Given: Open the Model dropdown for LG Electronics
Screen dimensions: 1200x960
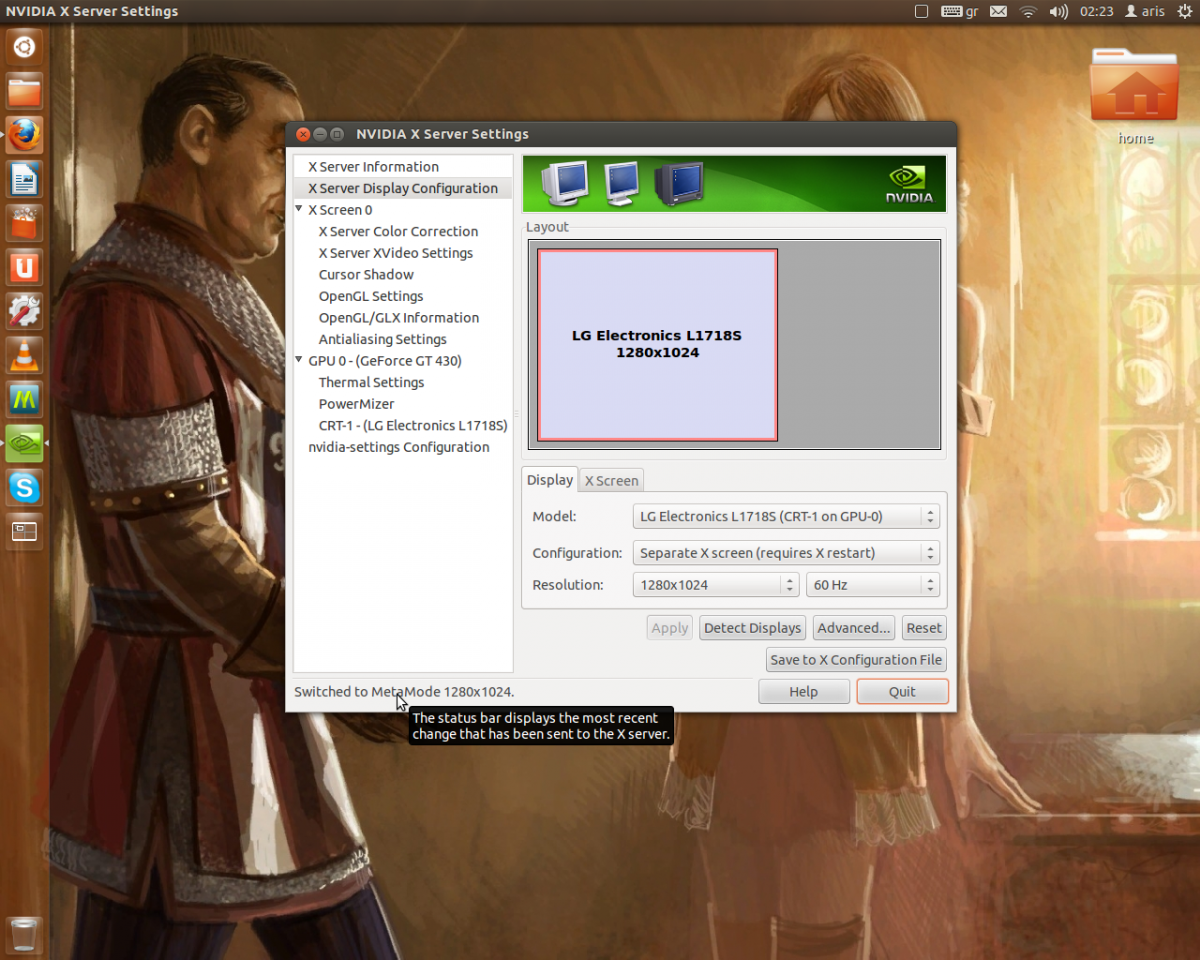Looking at the screenshot, I should (786, 517).
